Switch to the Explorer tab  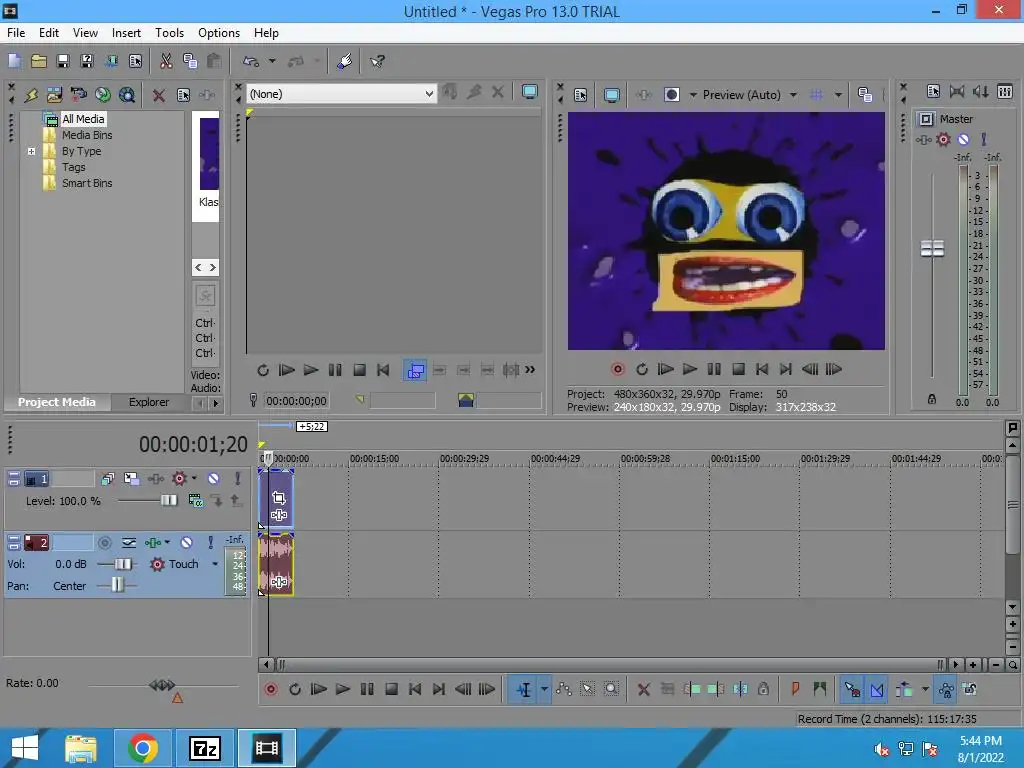click(x=149, y=402)
